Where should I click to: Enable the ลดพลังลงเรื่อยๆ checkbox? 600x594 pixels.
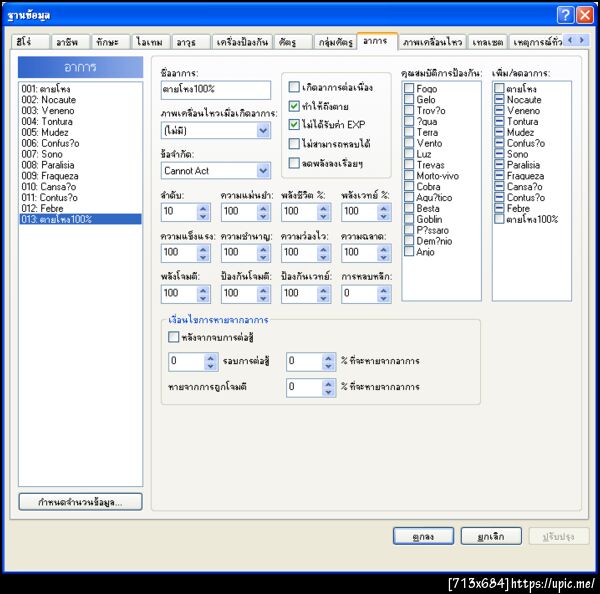point(294,163)
